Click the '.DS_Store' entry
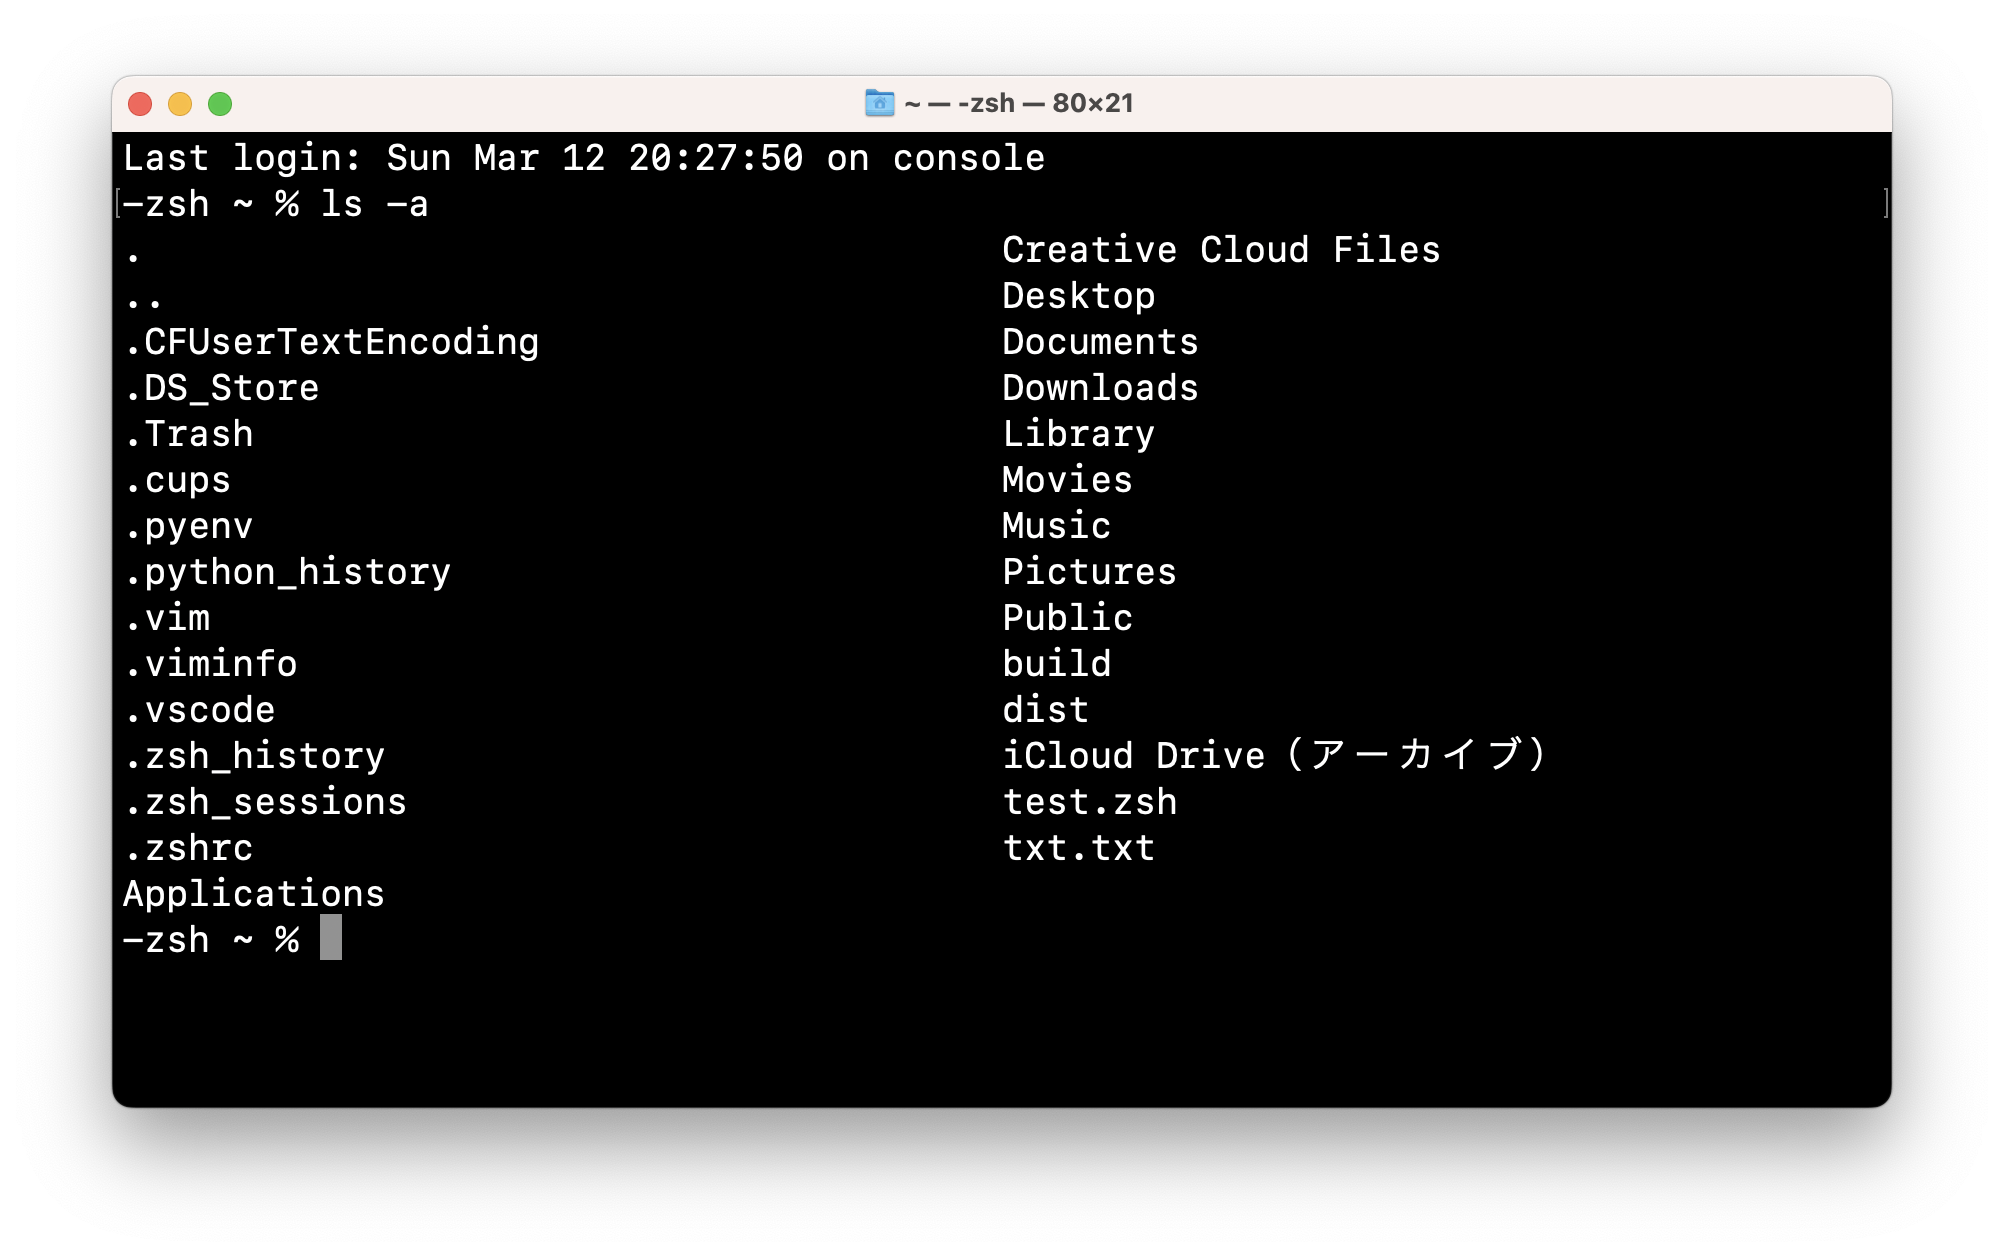Viewport: 2004px width, 1256px height. (x=222, y=388)
